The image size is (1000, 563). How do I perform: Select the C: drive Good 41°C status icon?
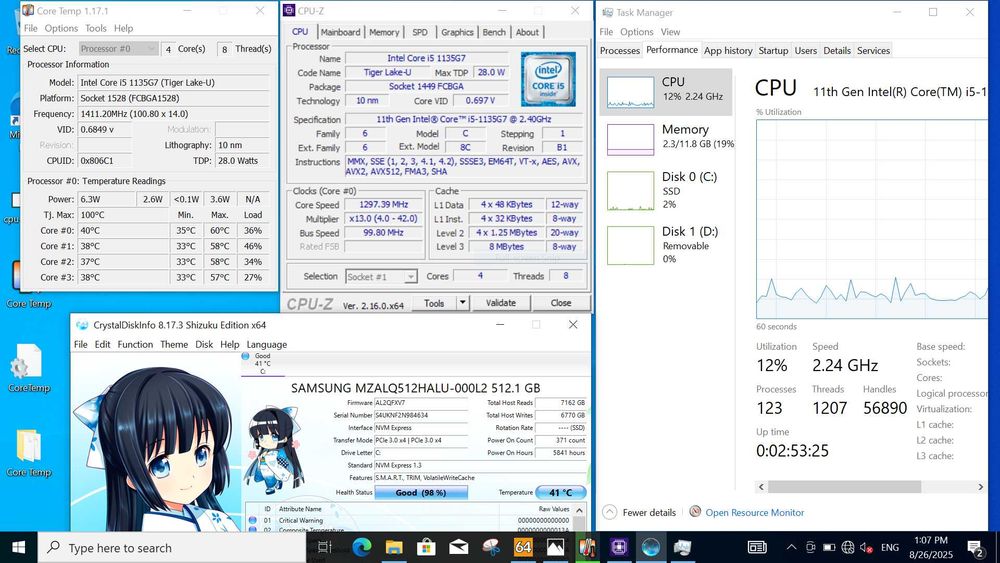pyautogui.click(x=262, y=363)
